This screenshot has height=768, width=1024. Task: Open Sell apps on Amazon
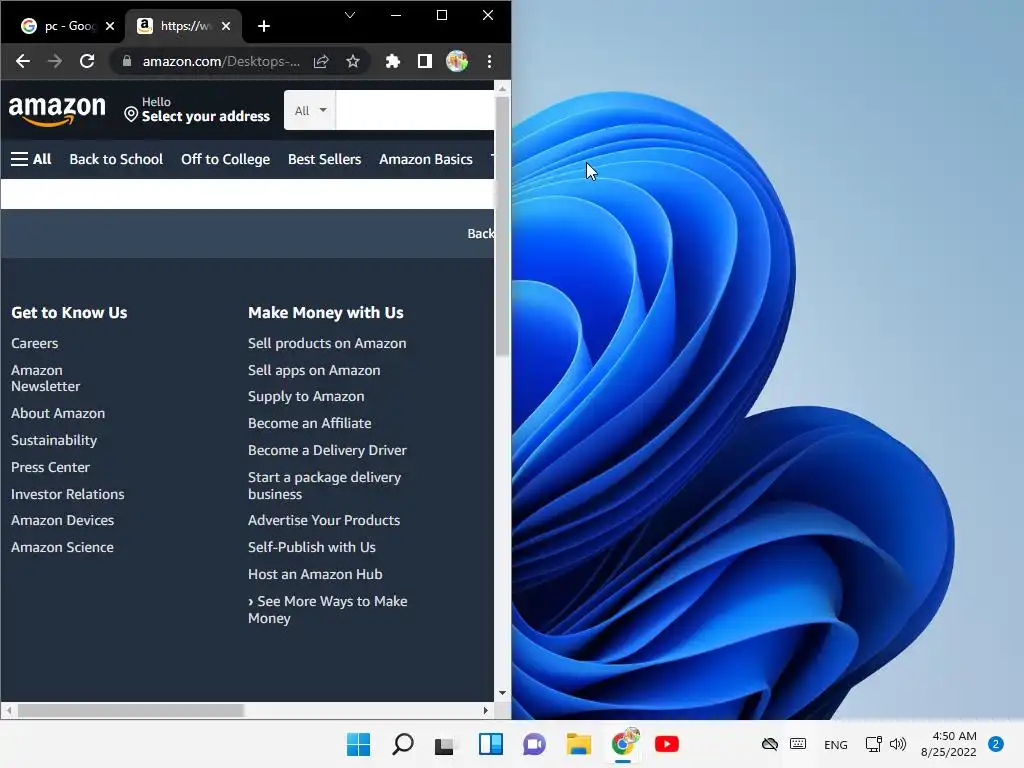pos(314,370)
